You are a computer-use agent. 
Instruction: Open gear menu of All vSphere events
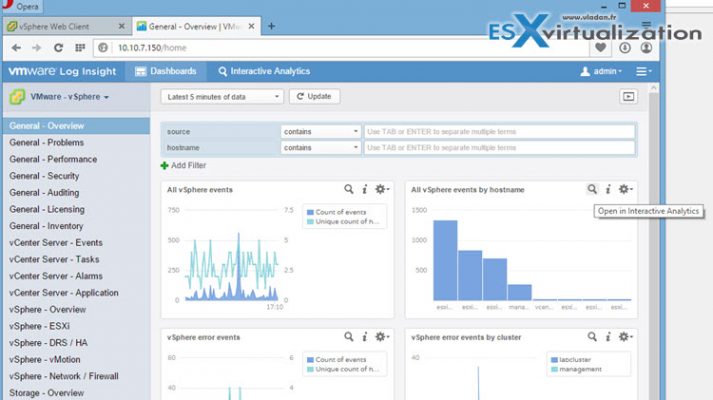(x=382, y=189)
